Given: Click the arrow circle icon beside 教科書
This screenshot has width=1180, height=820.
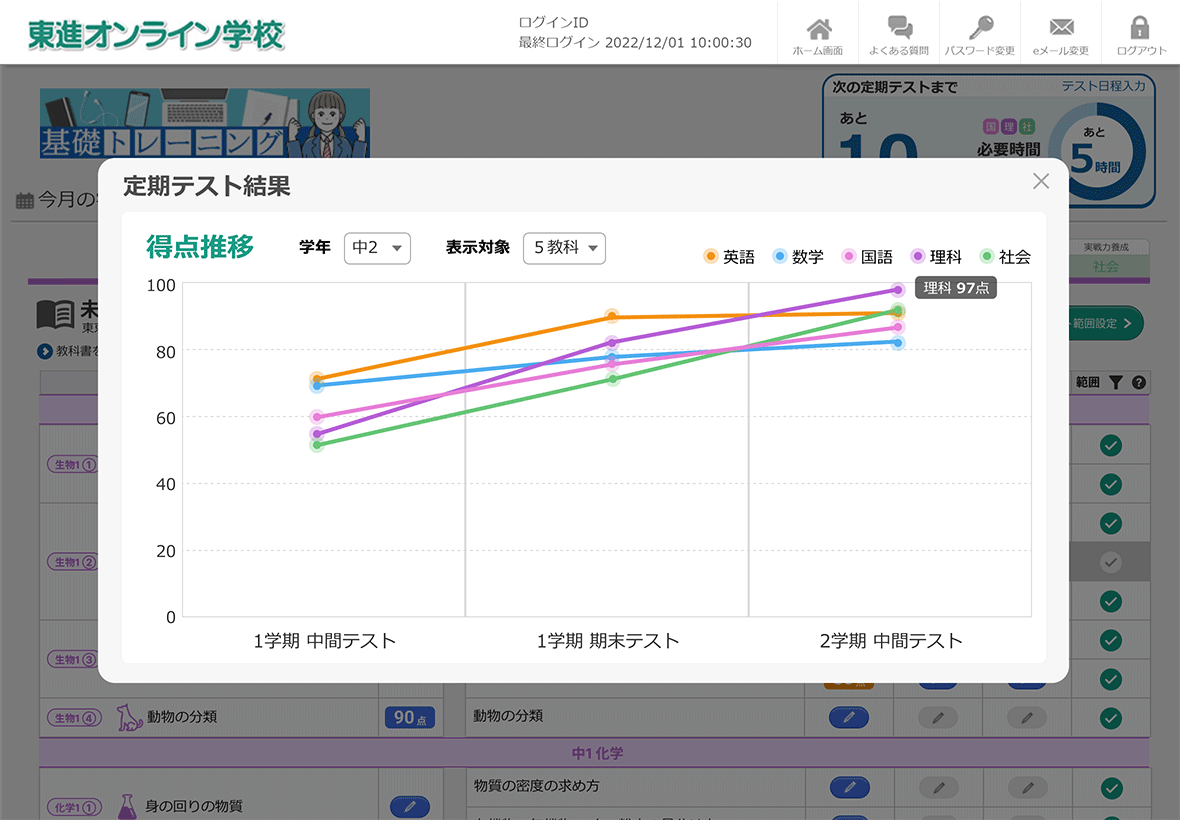Looking at the screenshot, I should 44,351.
